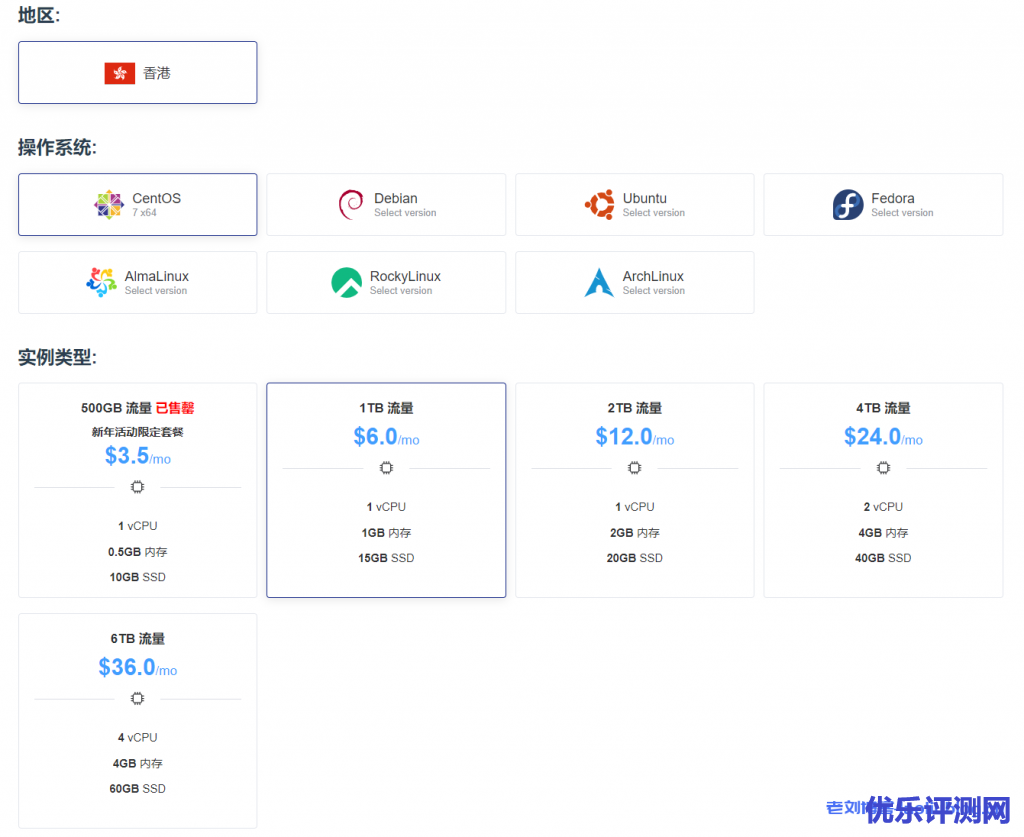
Task: Click the Hong Kong flag icon
Action: point(119,73)
